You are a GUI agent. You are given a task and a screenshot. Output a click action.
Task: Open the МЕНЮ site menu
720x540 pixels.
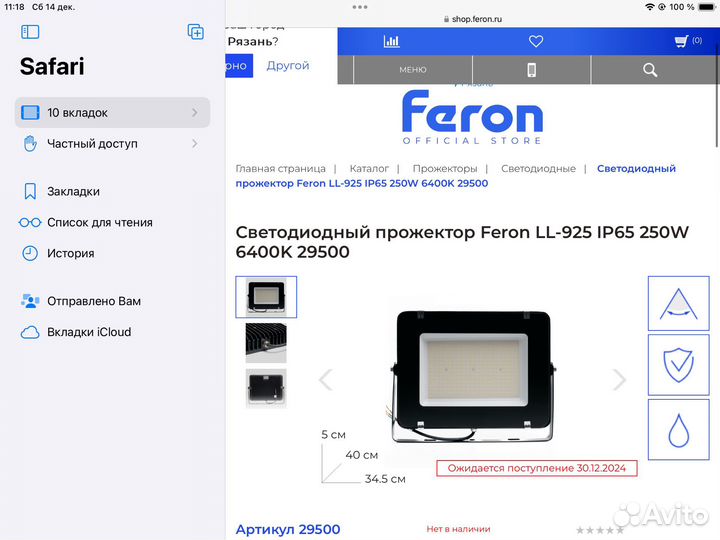pyautogui.click(x=413, y=70)
